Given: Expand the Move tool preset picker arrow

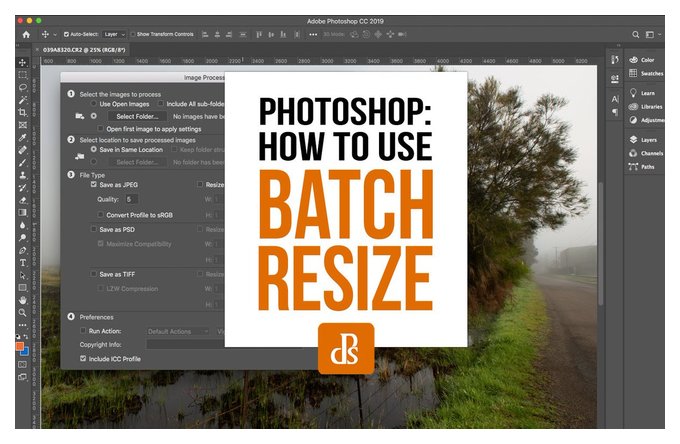Looking at the screenshot, I should (55, 34).
